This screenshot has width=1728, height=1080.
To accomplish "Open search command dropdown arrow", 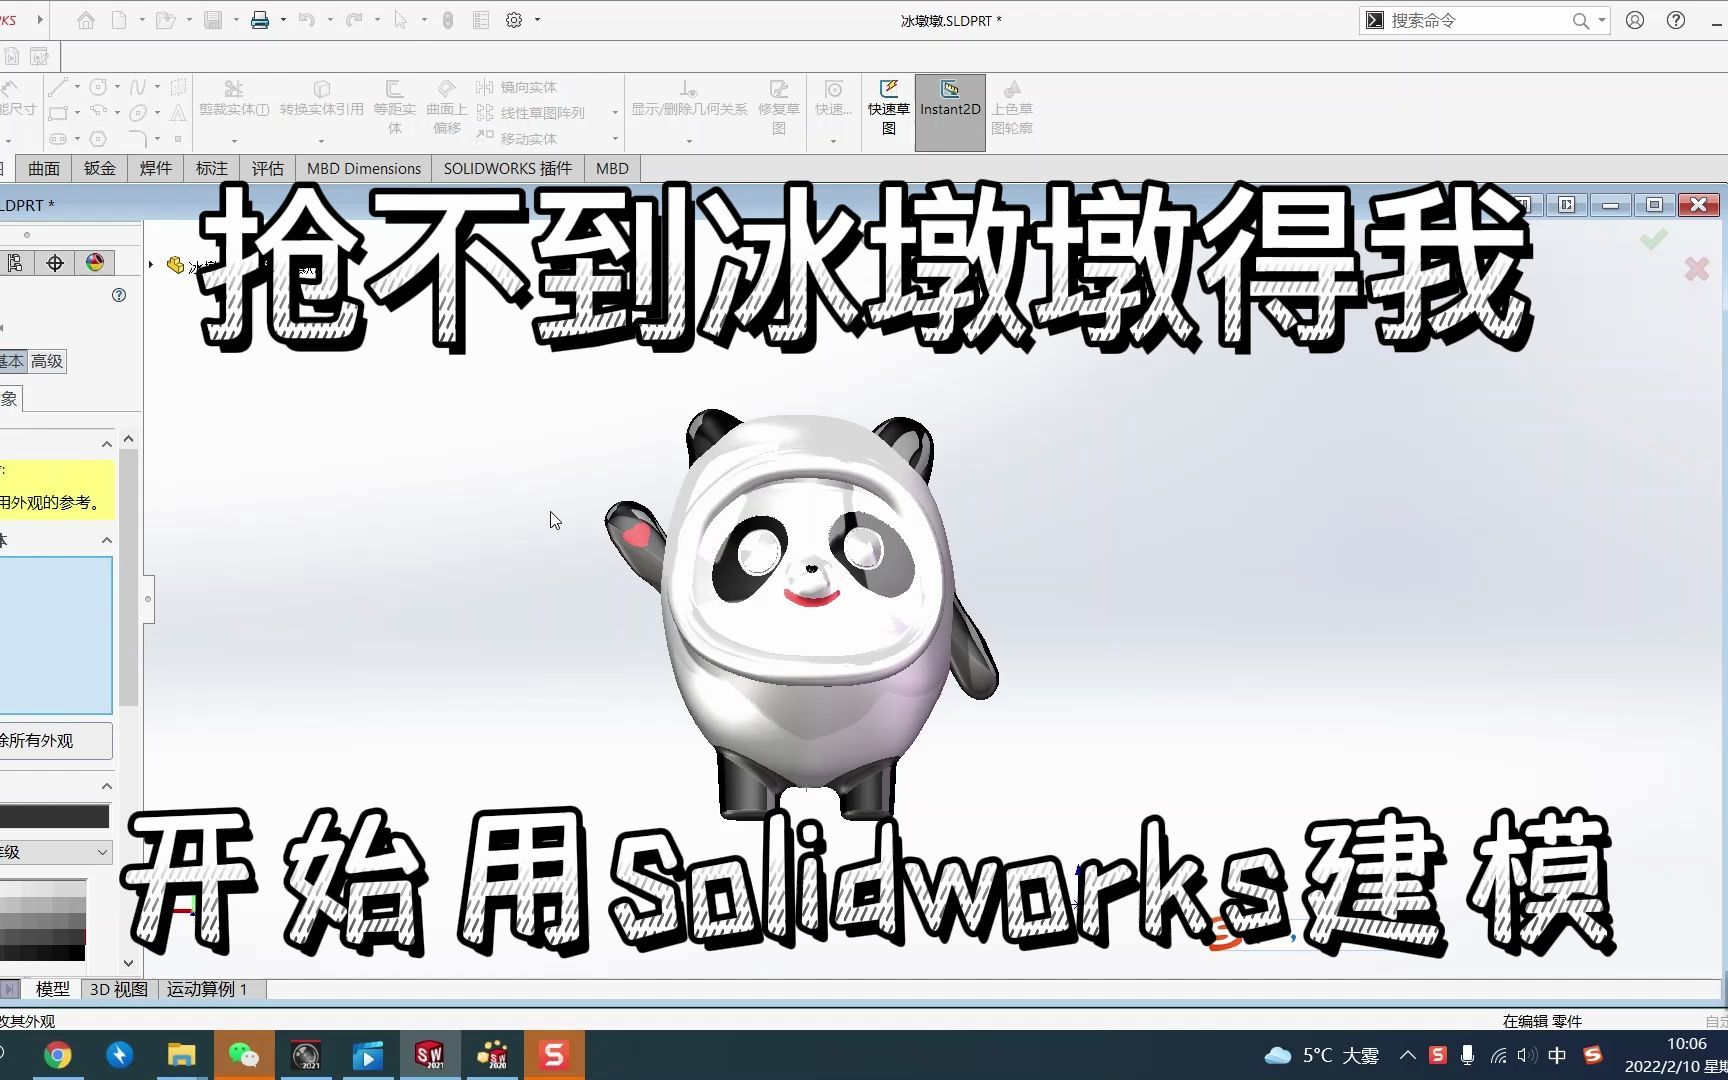I will coord(1601,20).
